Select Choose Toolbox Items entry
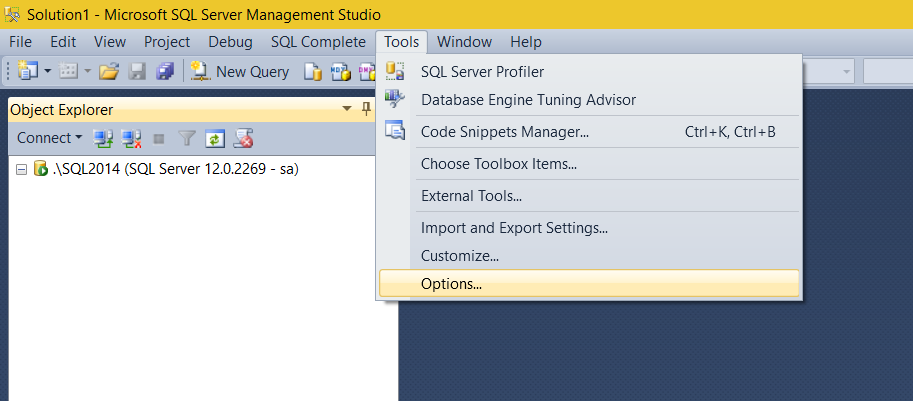Image resolution: width=913 pixels, height=401 pixels. click(x=589, y=164)
